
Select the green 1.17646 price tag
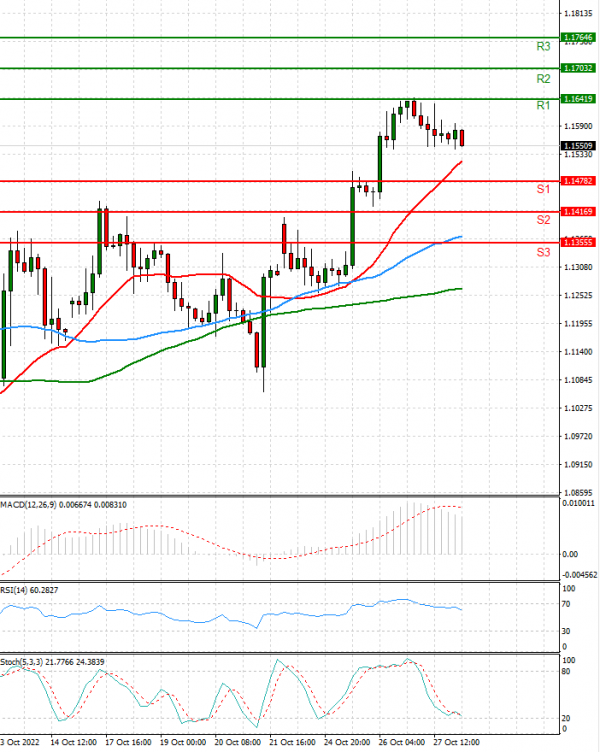tap(578, 37)
